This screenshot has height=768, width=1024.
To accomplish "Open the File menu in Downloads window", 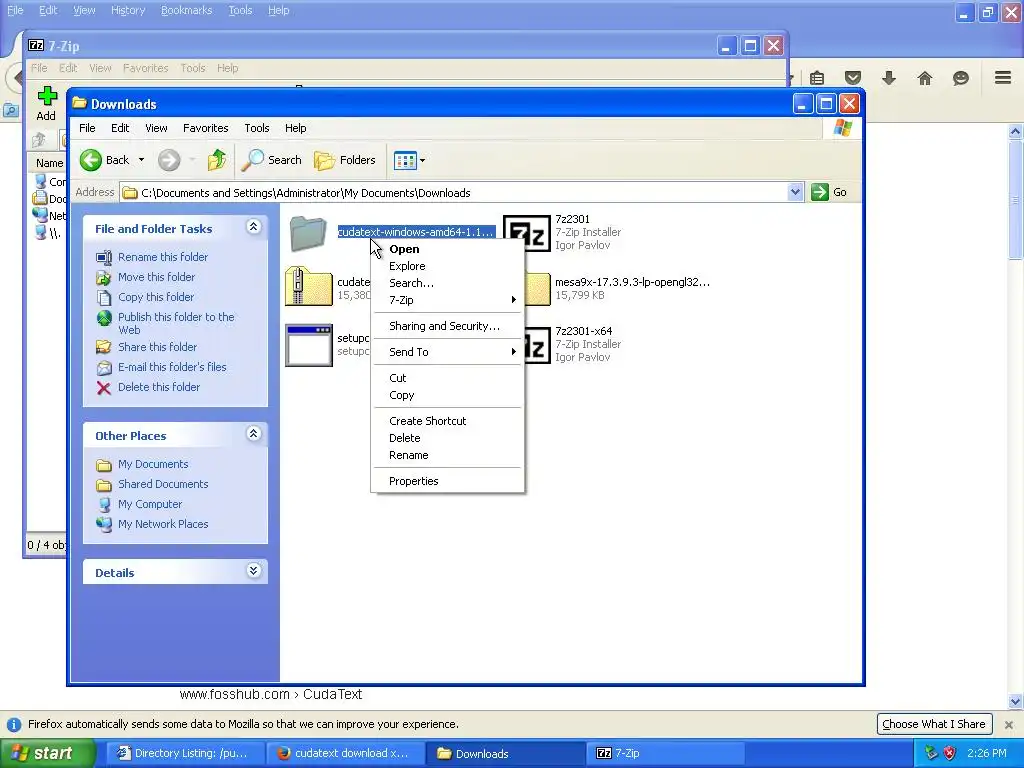I will [x=87, y=128].
